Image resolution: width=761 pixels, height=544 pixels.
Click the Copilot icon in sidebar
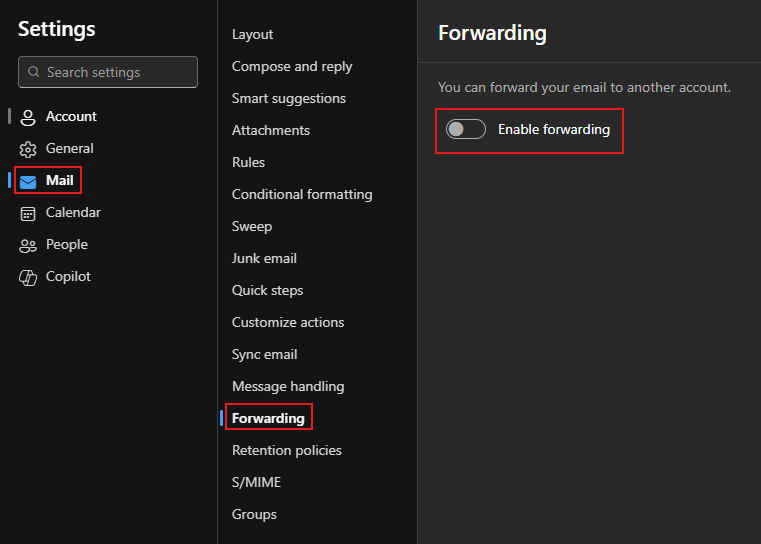(28, 277)
